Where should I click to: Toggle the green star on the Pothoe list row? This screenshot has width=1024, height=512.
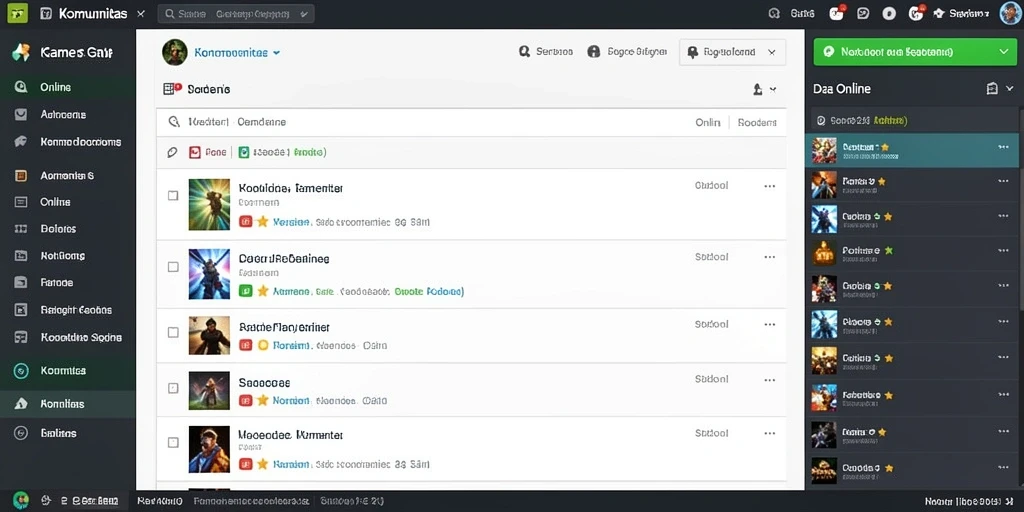pyautogui.click(x=888, y=250)
